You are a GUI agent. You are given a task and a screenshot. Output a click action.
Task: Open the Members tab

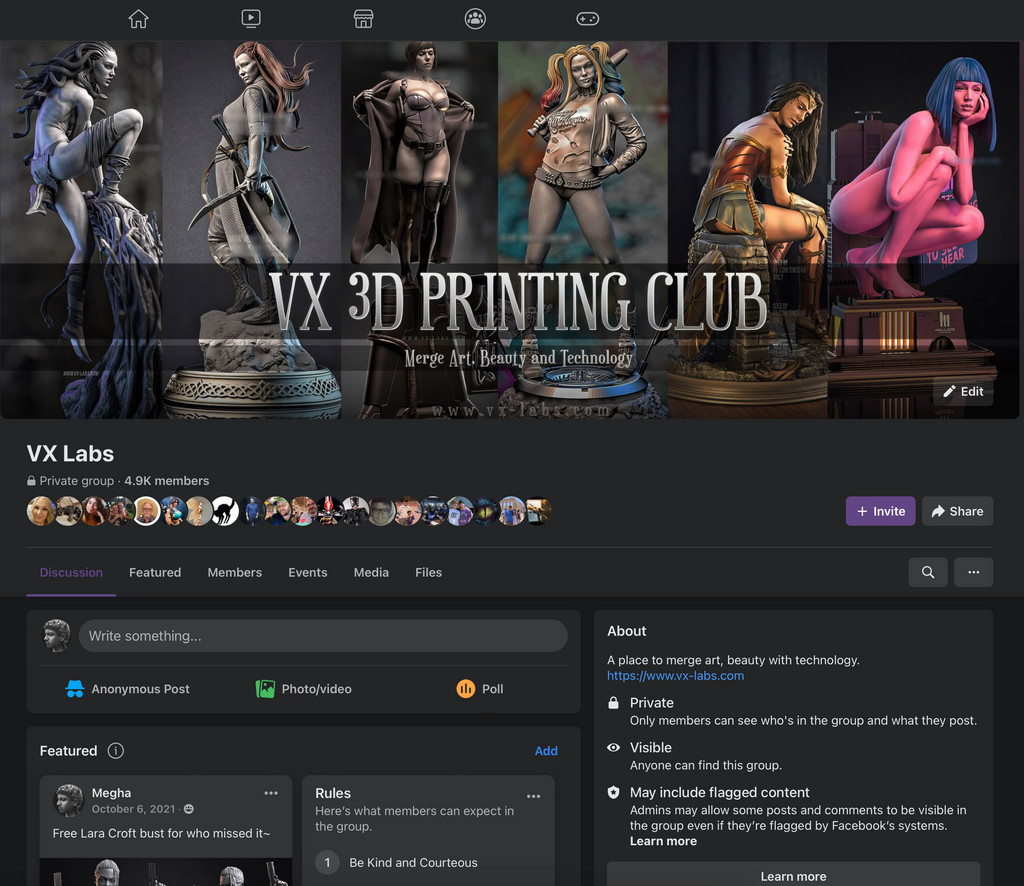[234, 573]
